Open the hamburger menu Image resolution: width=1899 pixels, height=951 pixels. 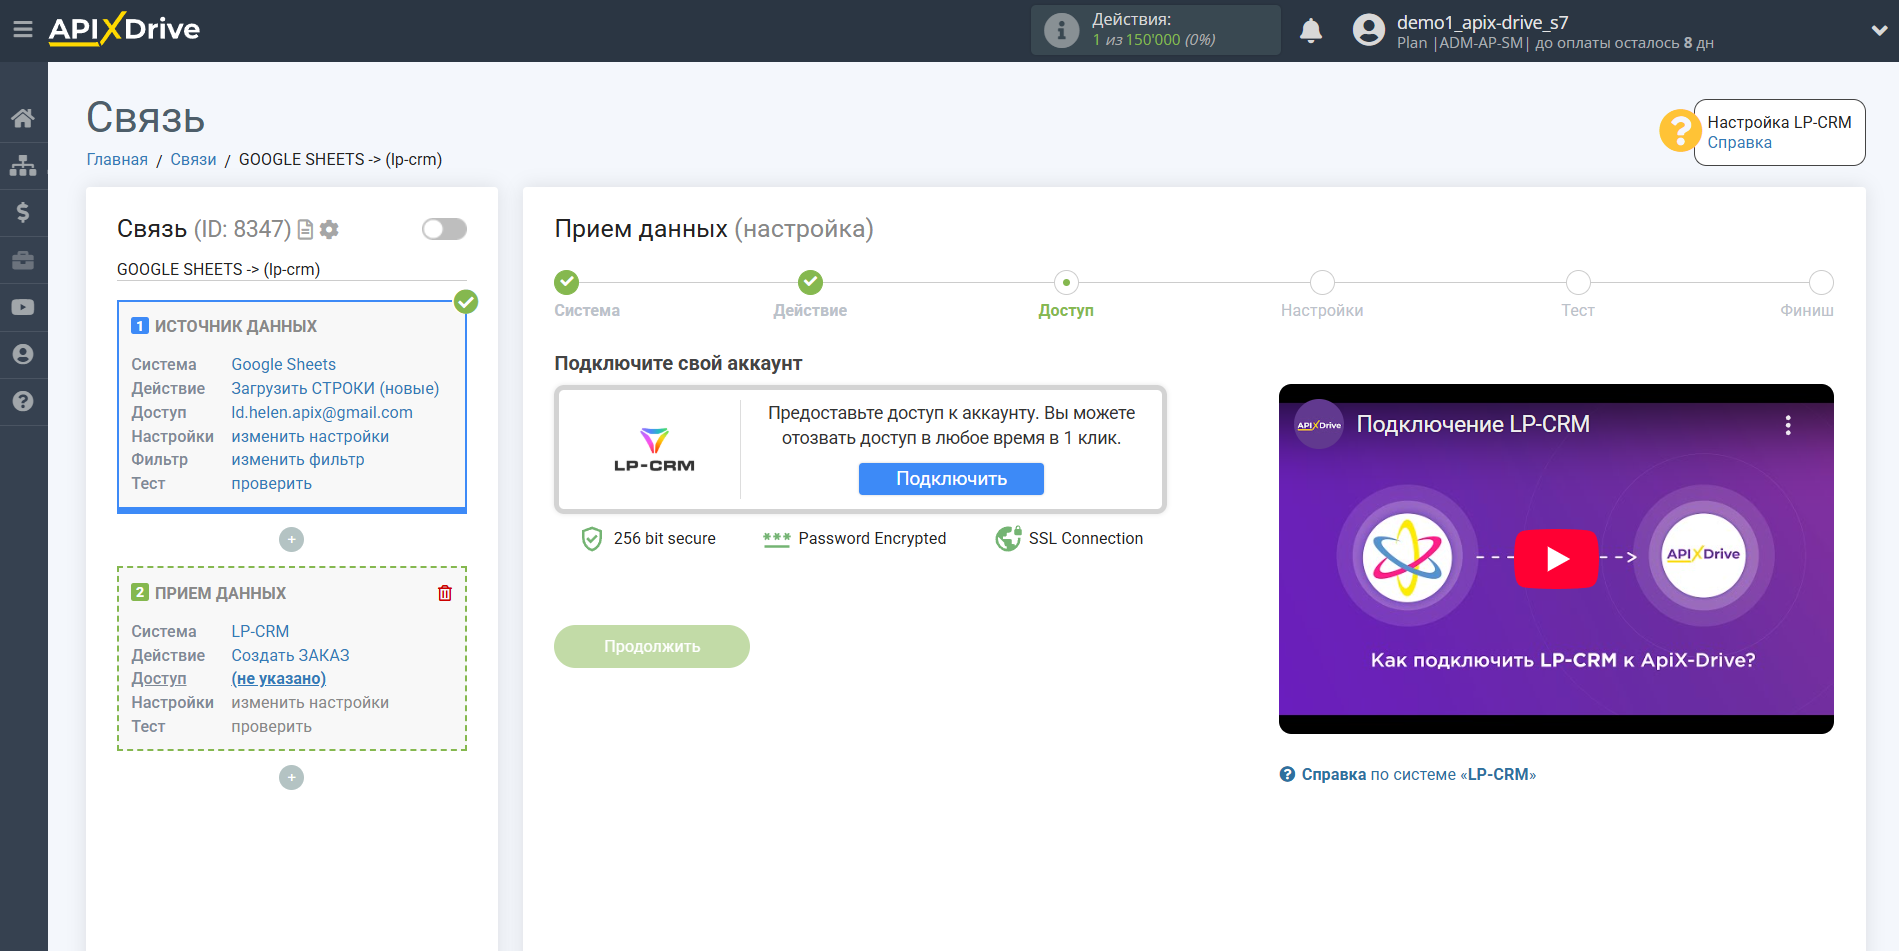pos(22,30)
